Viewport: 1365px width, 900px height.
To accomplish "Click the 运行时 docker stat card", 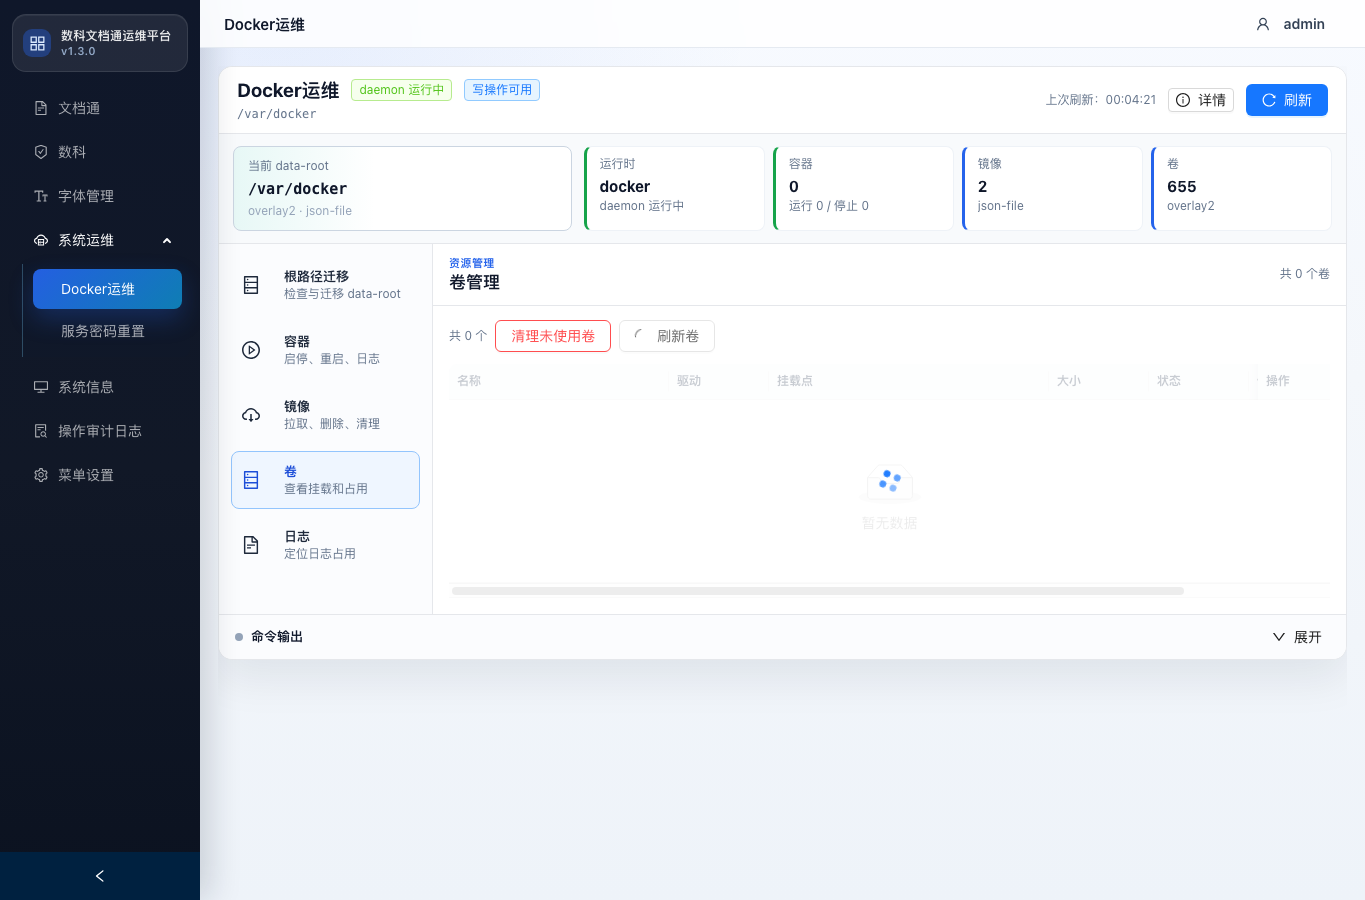I will point(674,188).
